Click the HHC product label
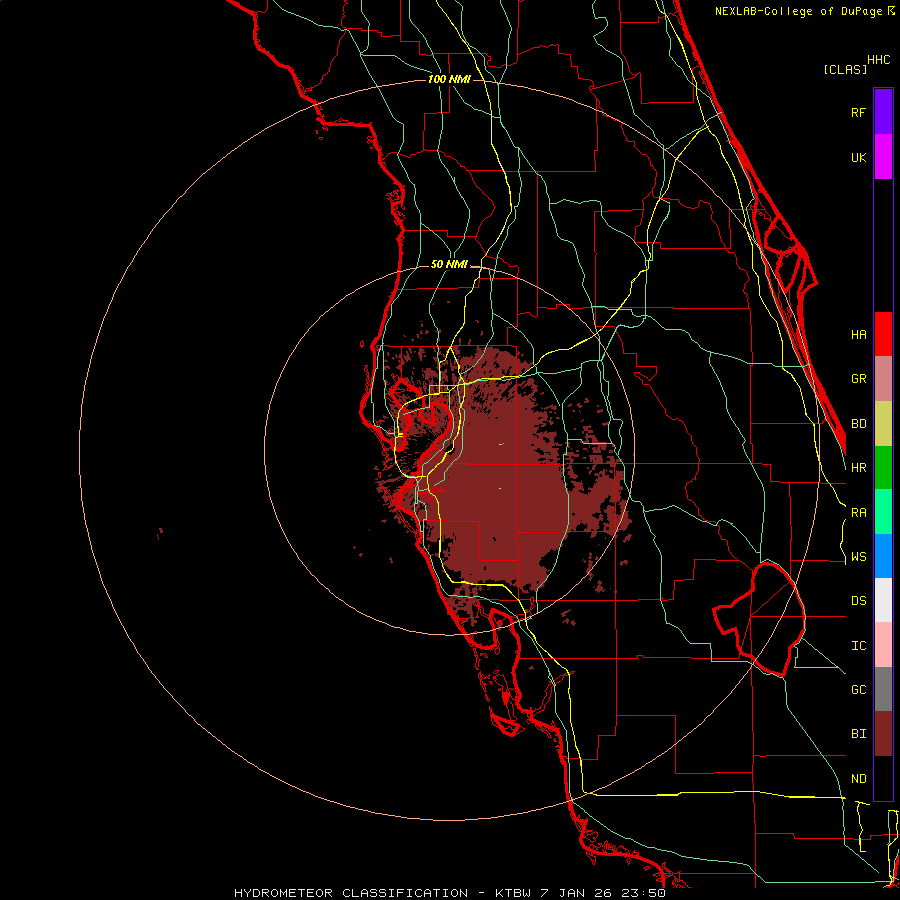The height and width of the screenshot is (900, 900). click(x=878, y=60)
